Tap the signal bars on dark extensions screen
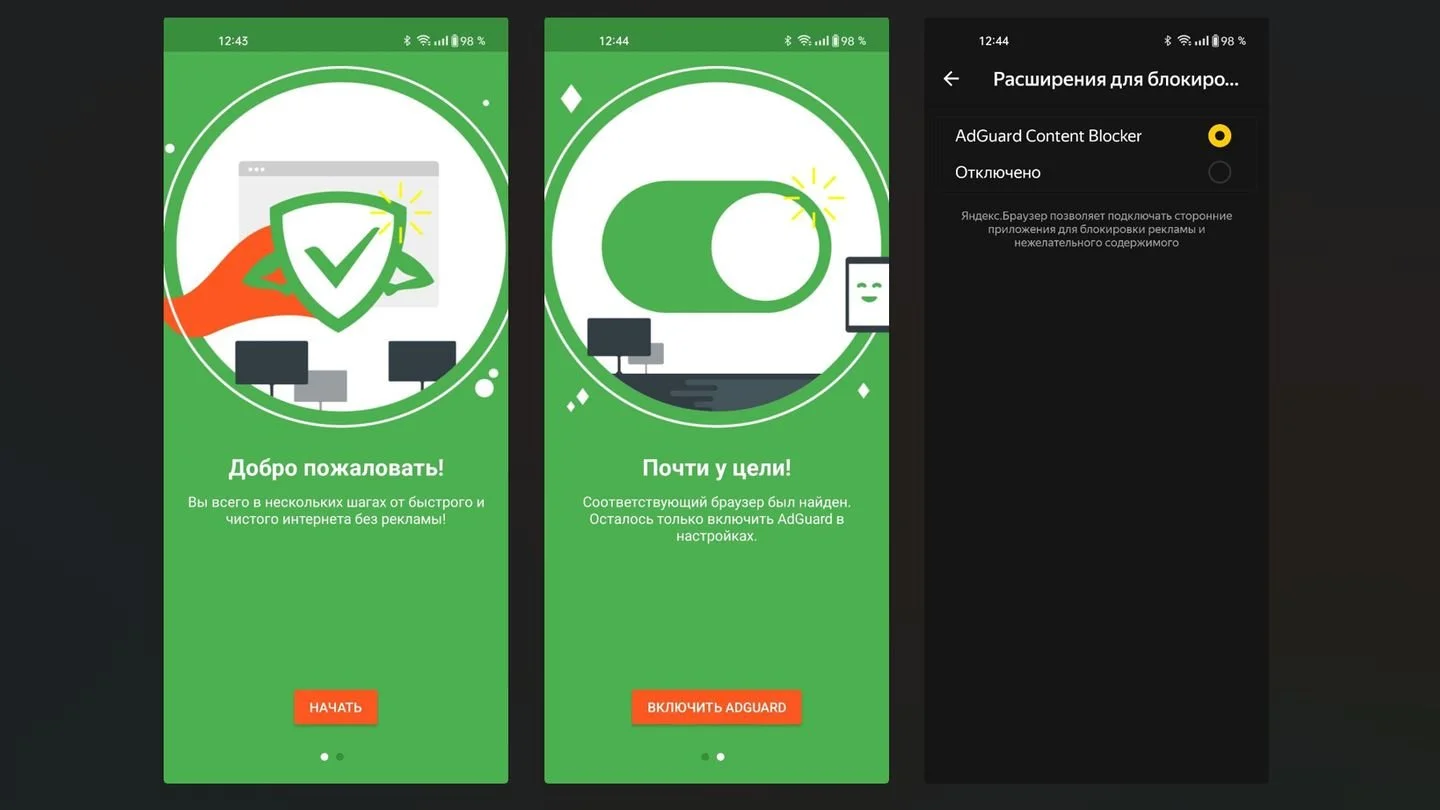This screenshot has height=810, width=1440. tap(1201, 41)
